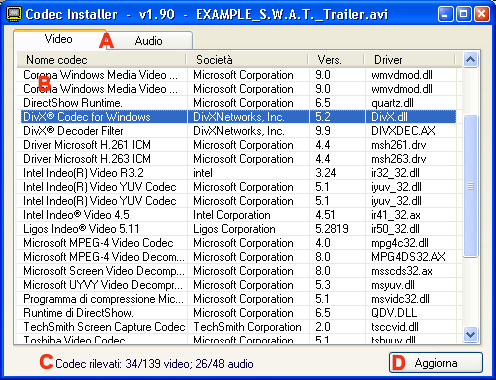Image resolution: width=496 pixels, height=380 pixels.
Task: Select Intel Indeo® Video 4.5 row
Action: pos(239,215)
